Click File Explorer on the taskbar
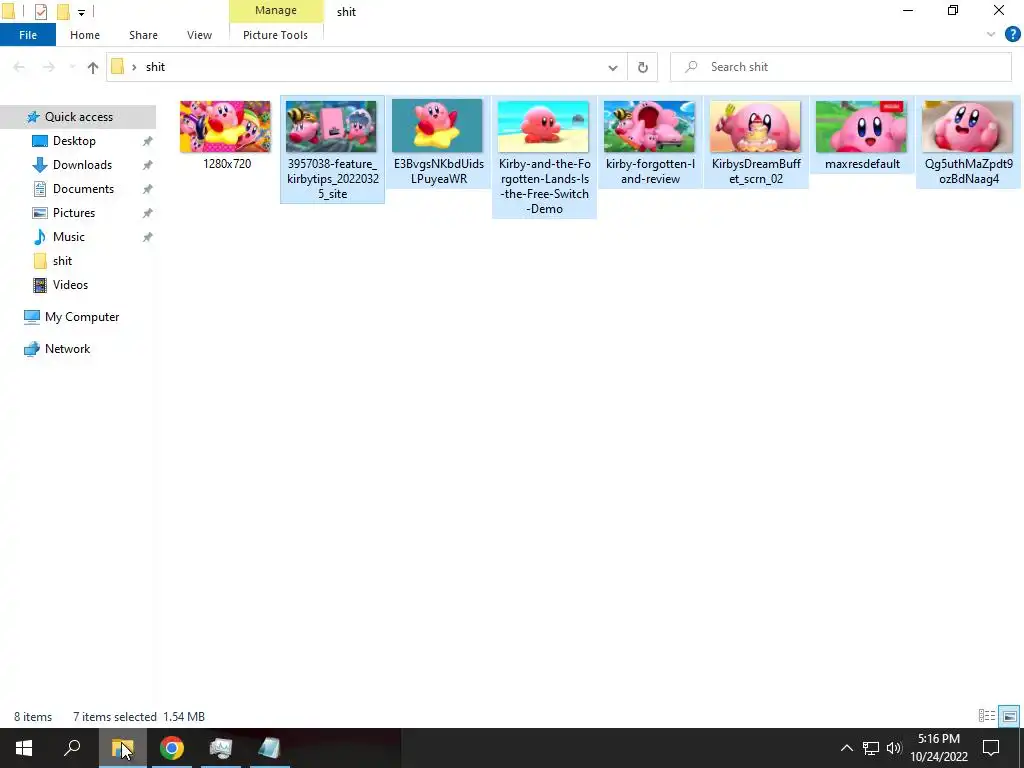The image size is (1024, 768). [x=122, y=748]
